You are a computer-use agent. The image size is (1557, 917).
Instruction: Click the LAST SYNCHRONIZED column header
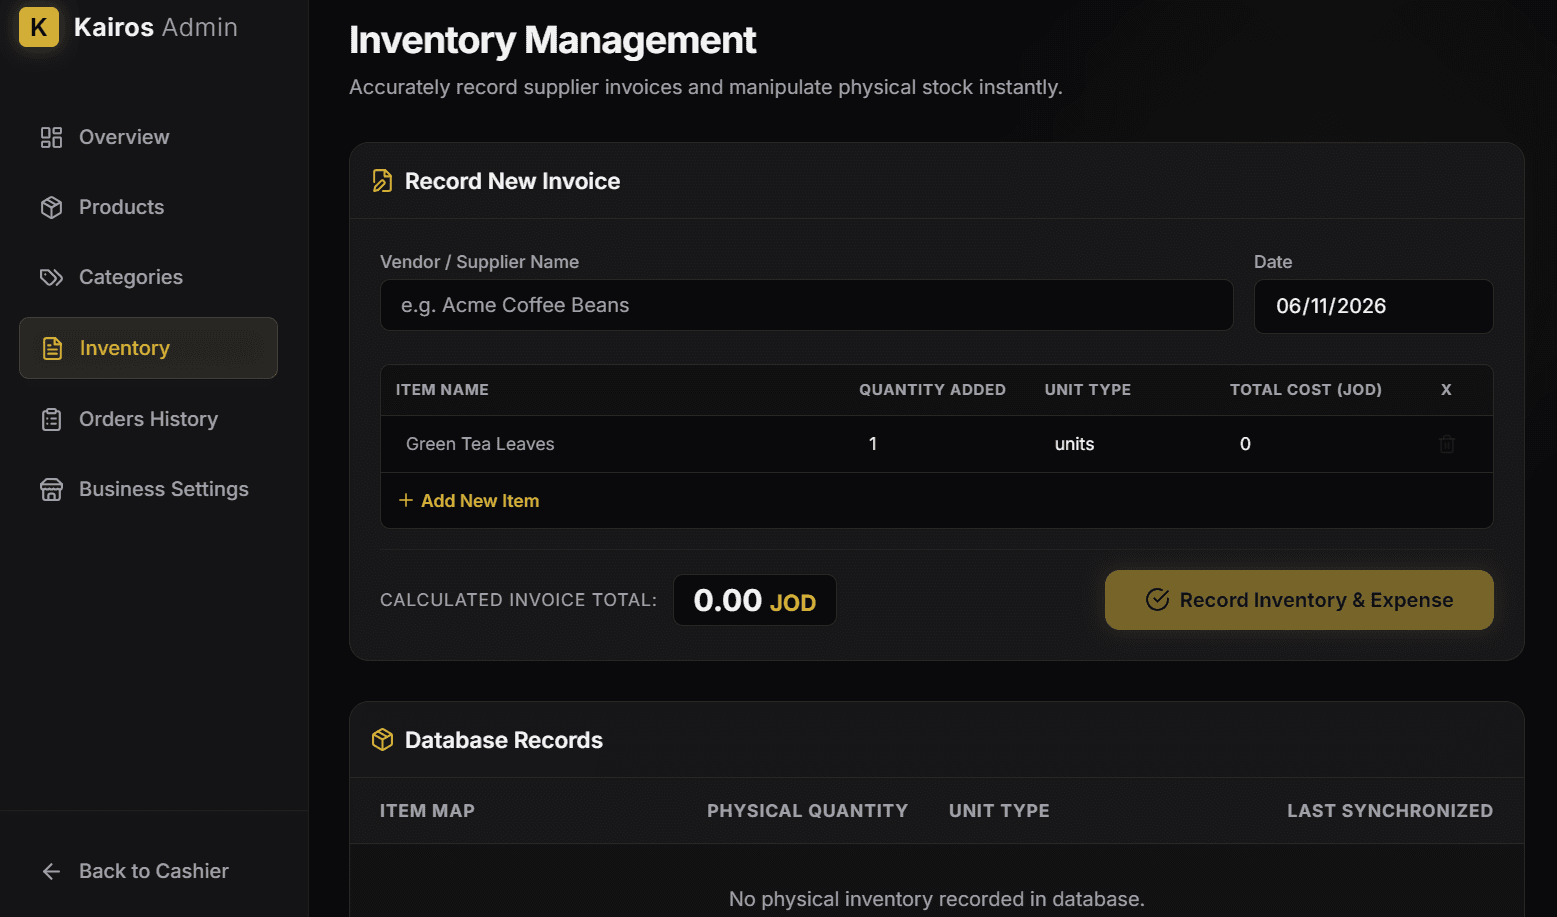(1390, 811)
